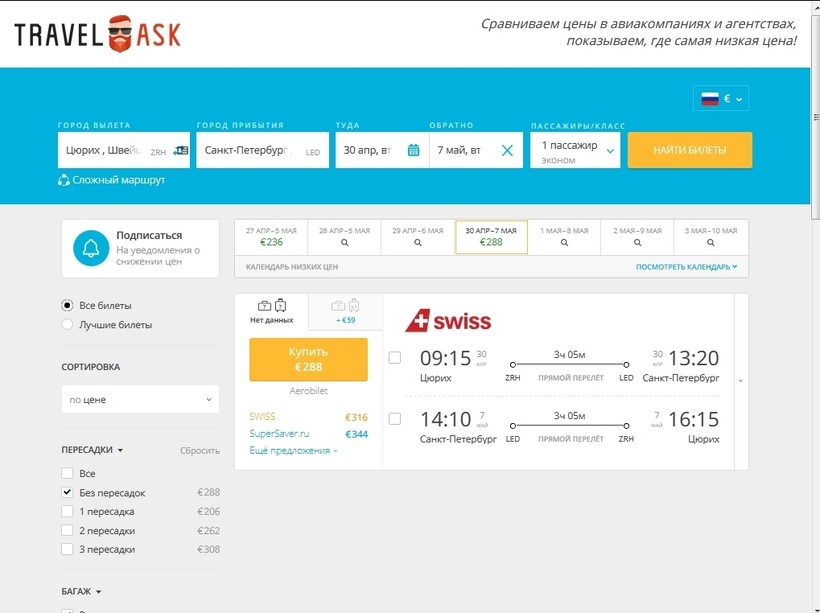
Task: Tick the checkbox beside the 09:15 flight
Action: 395,358
